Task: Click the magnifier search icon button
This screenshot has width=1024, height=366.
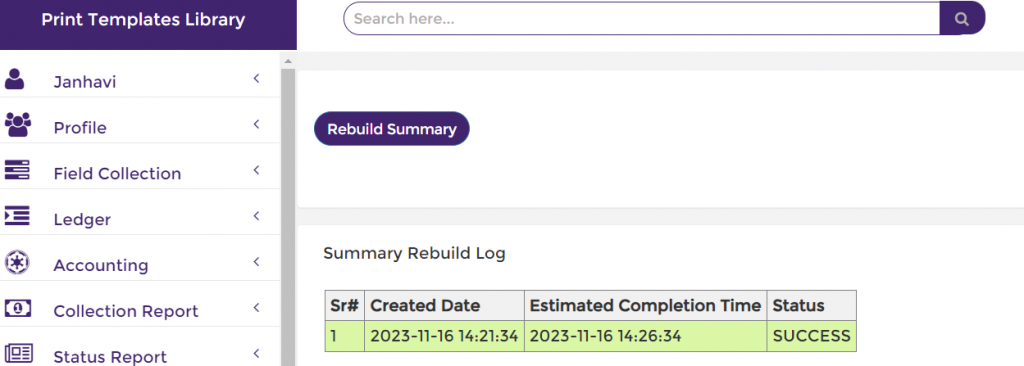Action: [x=962, y=18]
